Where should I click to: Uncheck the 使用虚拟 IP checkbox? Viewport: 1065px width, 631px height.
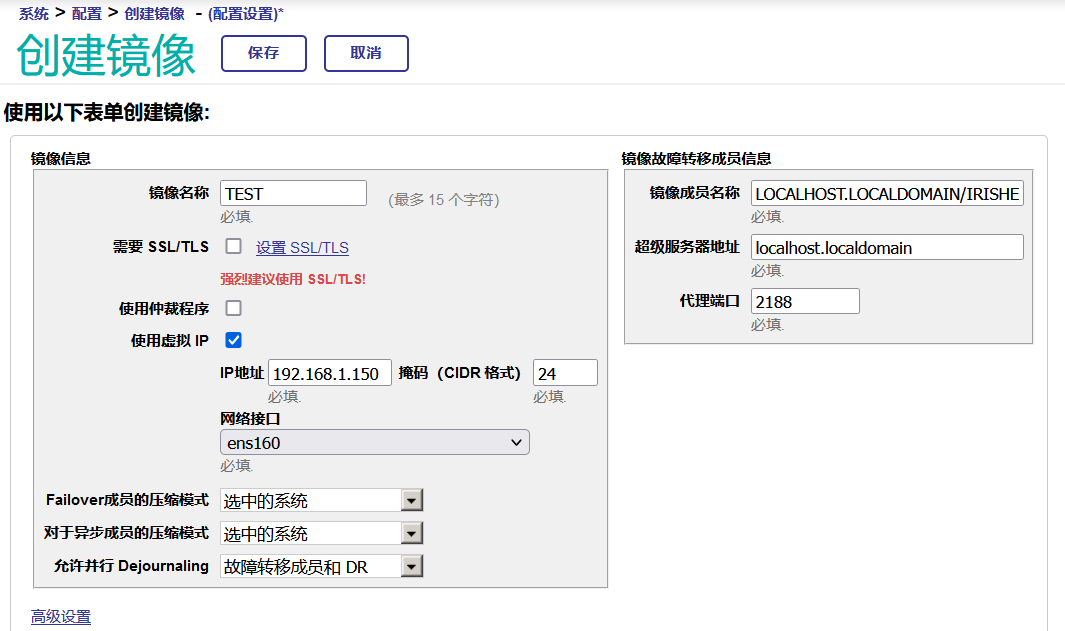coord(234,340)
